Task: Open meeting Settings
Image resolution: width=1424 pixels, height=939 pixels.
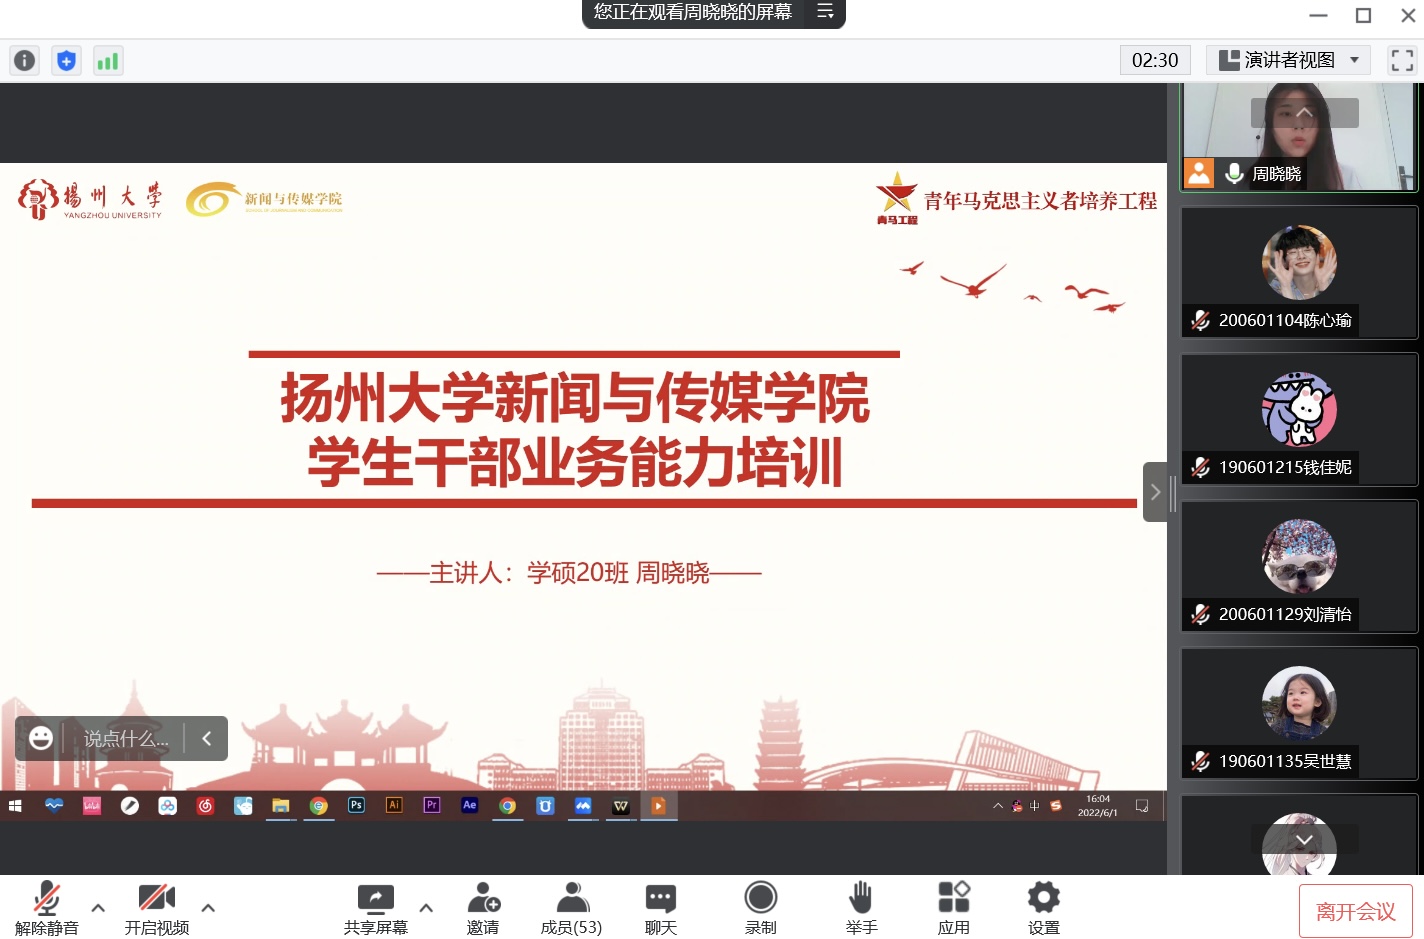Action: coord(1043,908)
